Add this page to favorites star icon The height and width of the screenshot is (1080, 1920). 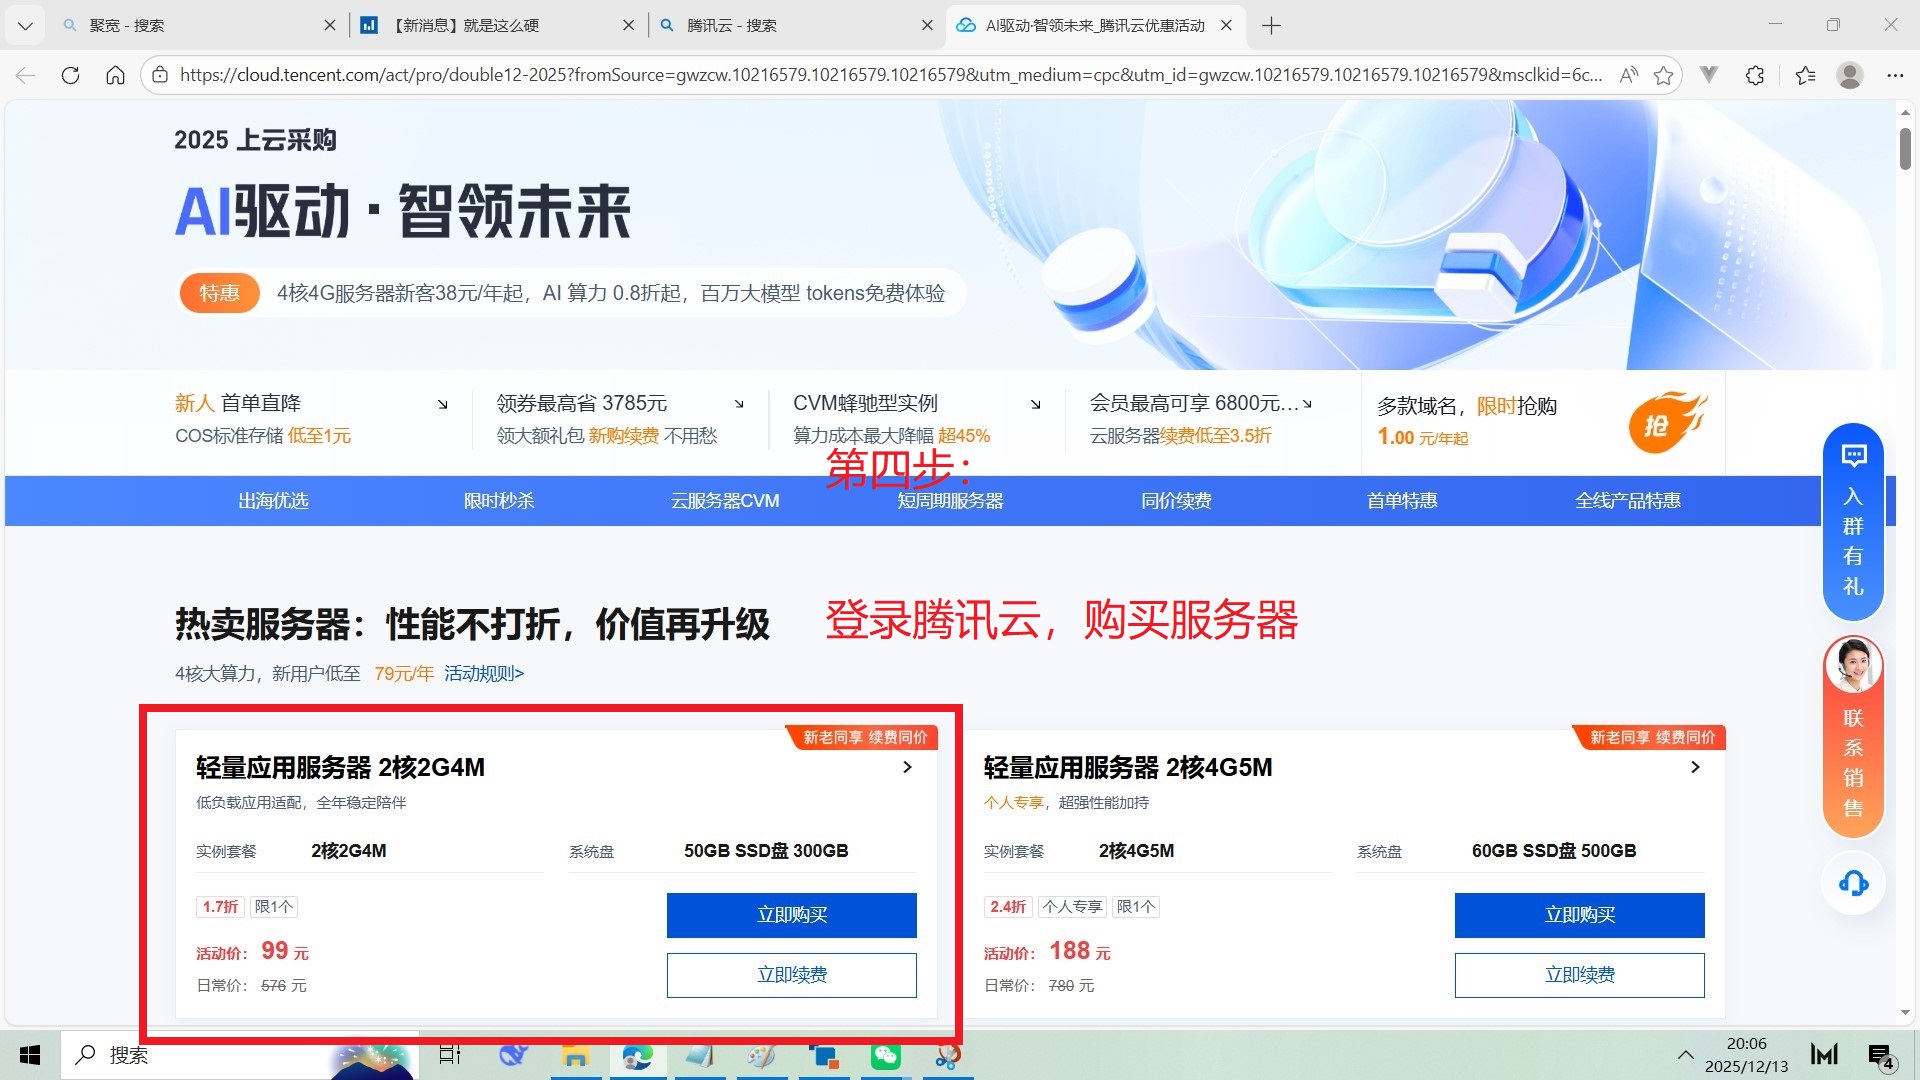(x=1663, y=75)
